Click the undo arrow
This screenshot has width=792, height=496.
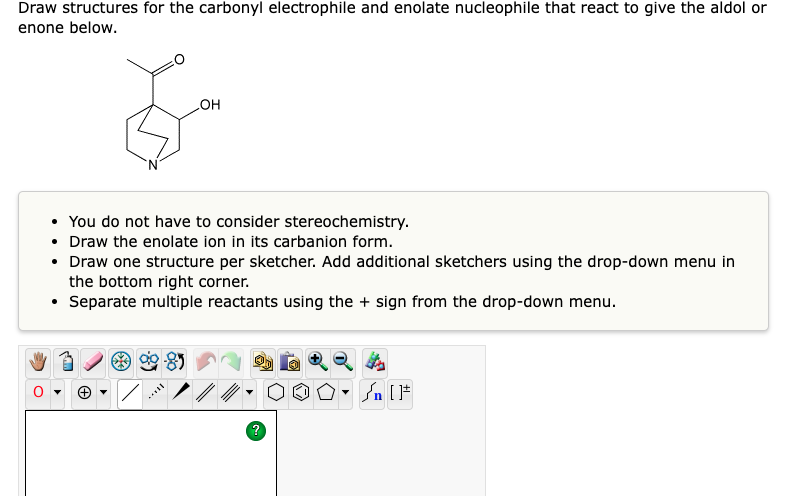206,362
